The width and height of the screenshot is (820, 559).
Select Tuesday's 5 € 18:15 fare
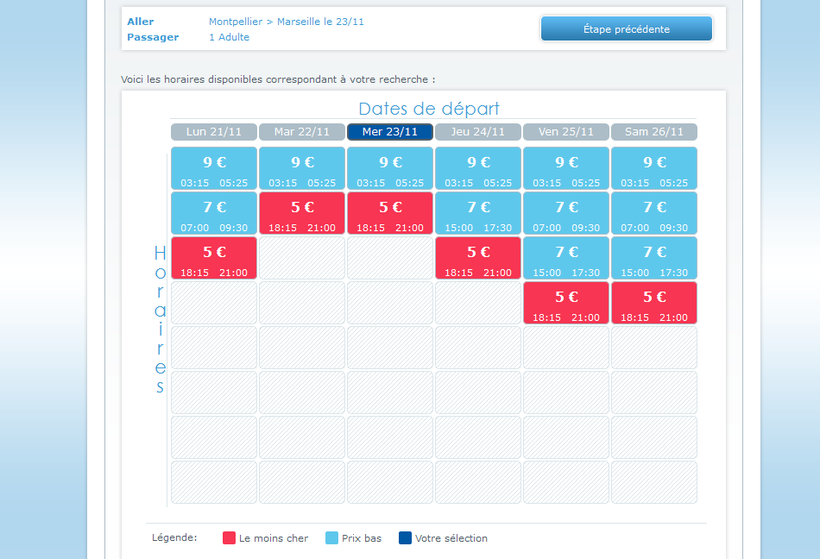[302, 214]
